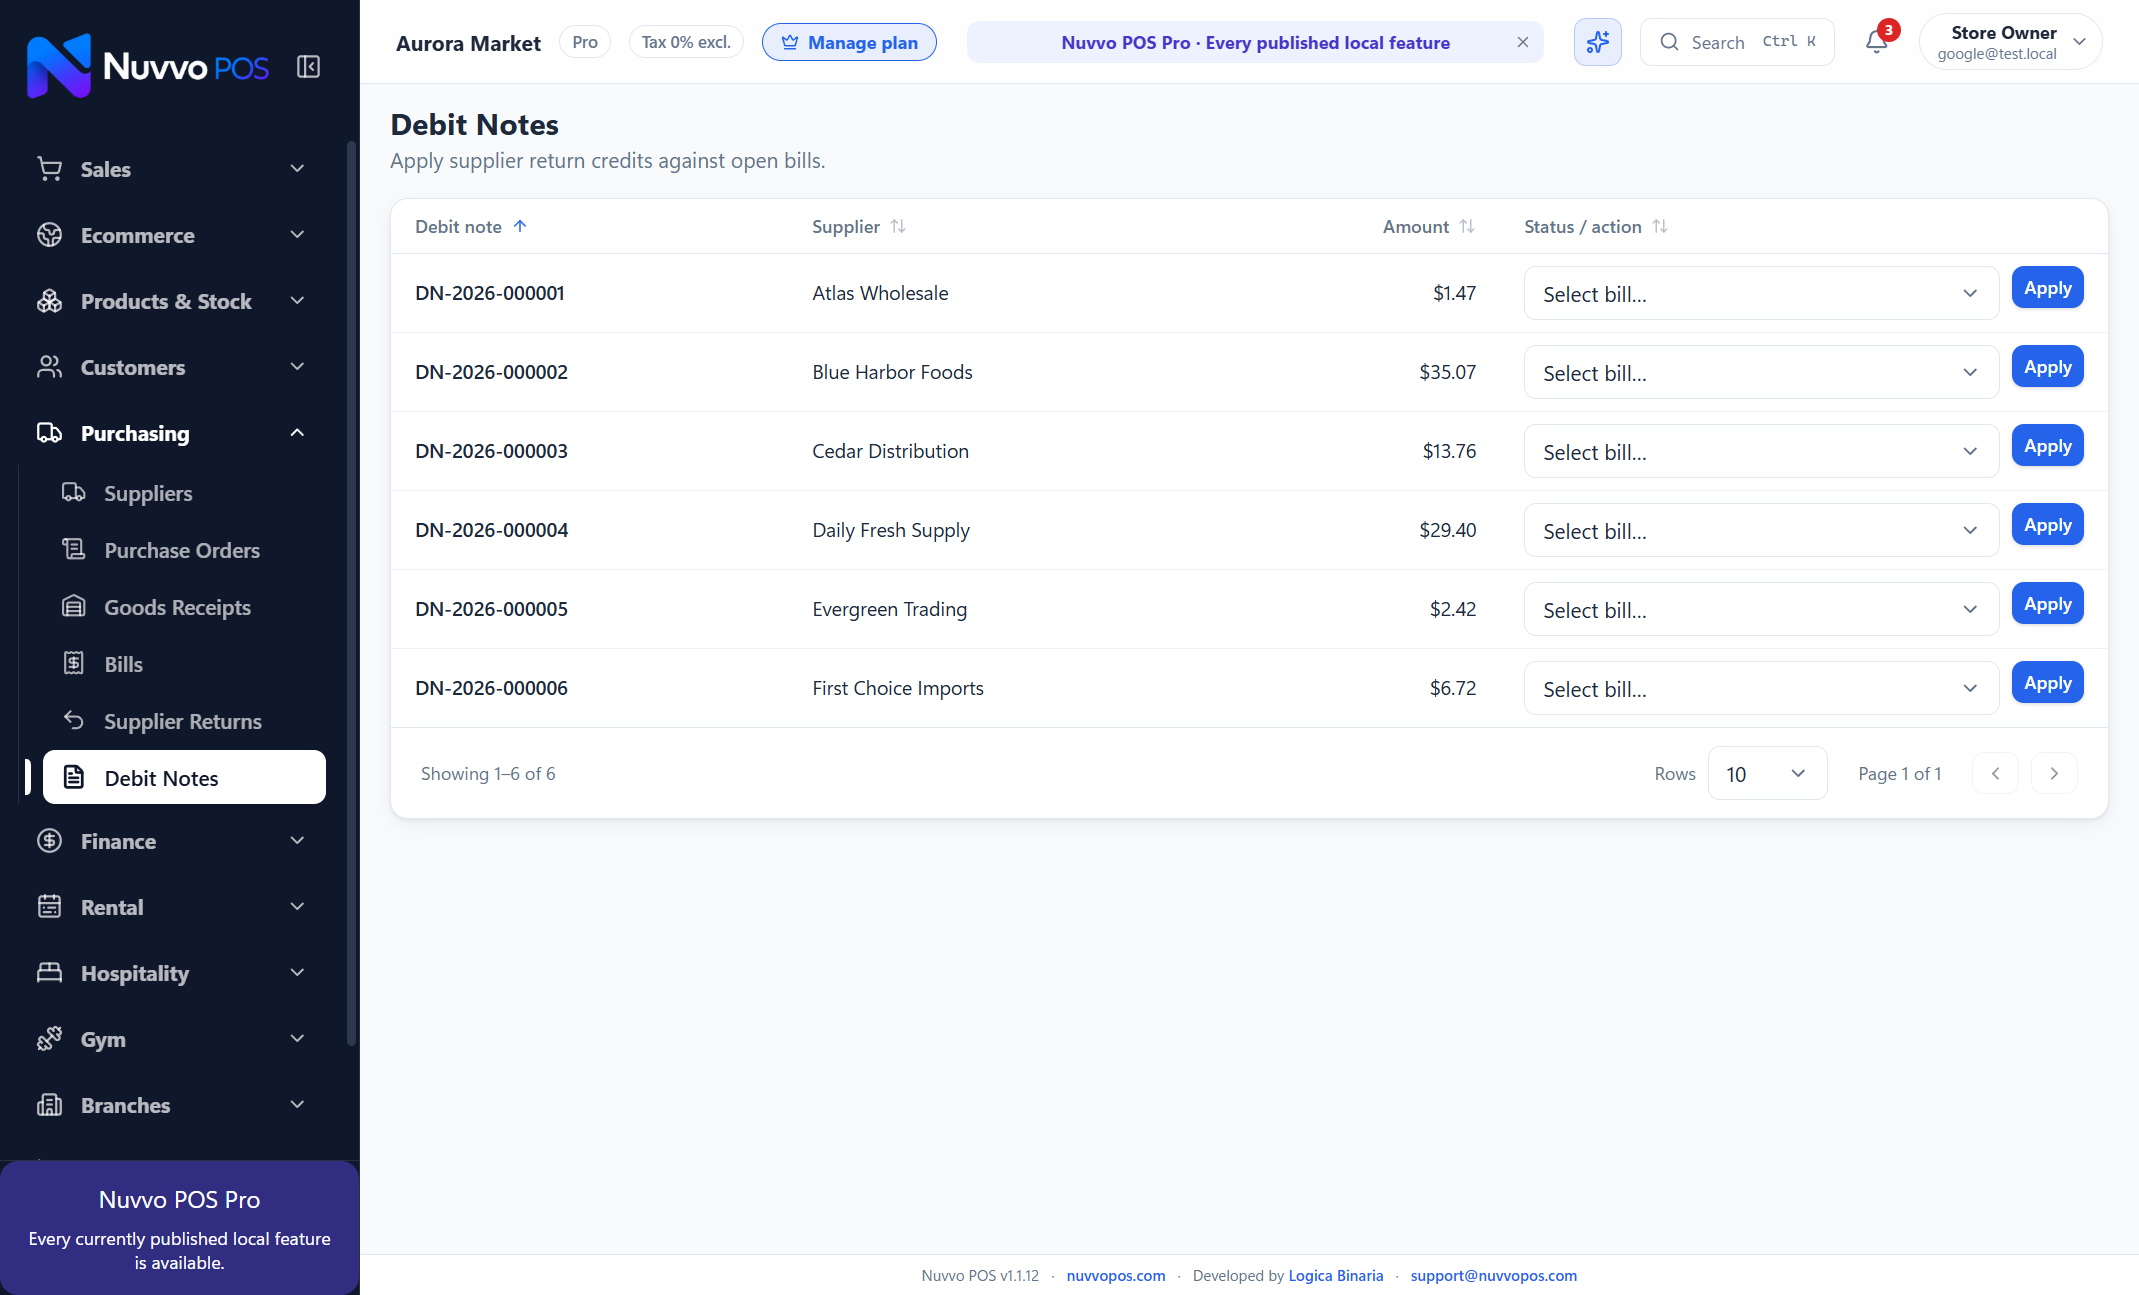The height and width of the screenshot is (1295, 2139).
Task: Click the Nuvvo POS logo
Action: tap(148, 66)
